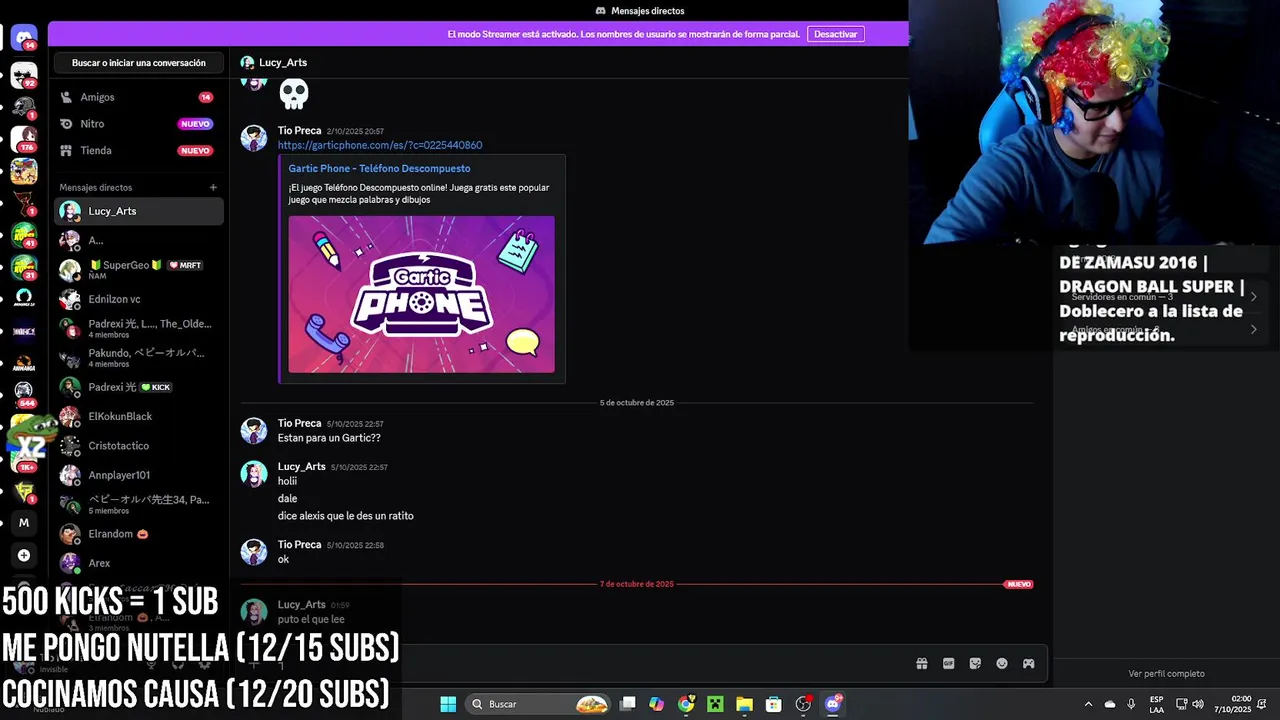Click Tio Preca avatar beside Estan para un Gartic

coord(254,431)
